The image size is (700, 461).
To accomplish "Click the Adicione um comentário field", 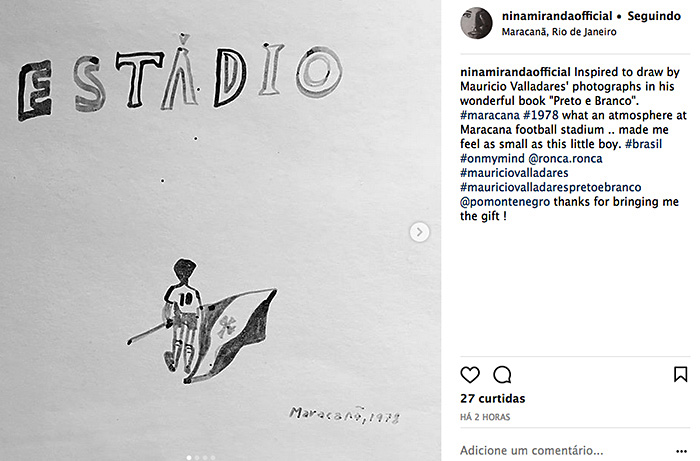I will click(531, 451).
